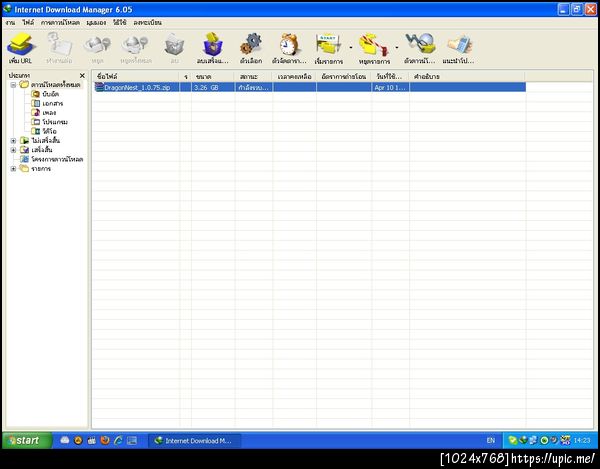Click the system tray clock 14:23
The height and width of the screenshot is (469, 600).
[x=582, y=441]
